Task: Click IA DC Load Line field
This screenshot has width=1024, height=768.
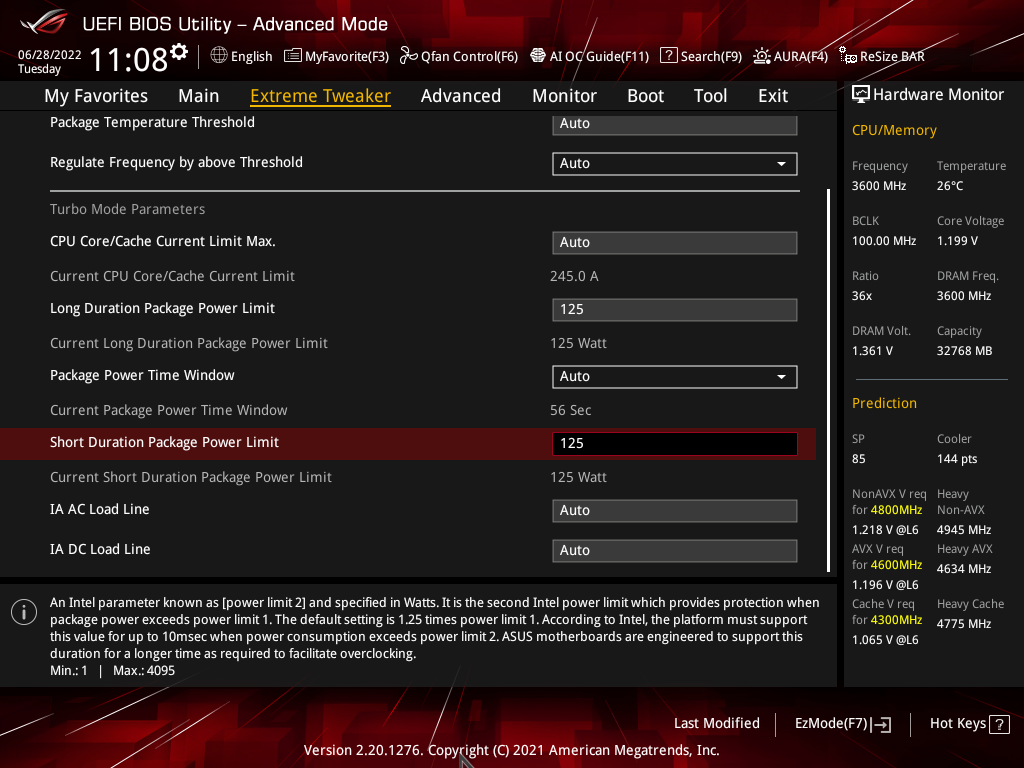Action: (675, 551)
